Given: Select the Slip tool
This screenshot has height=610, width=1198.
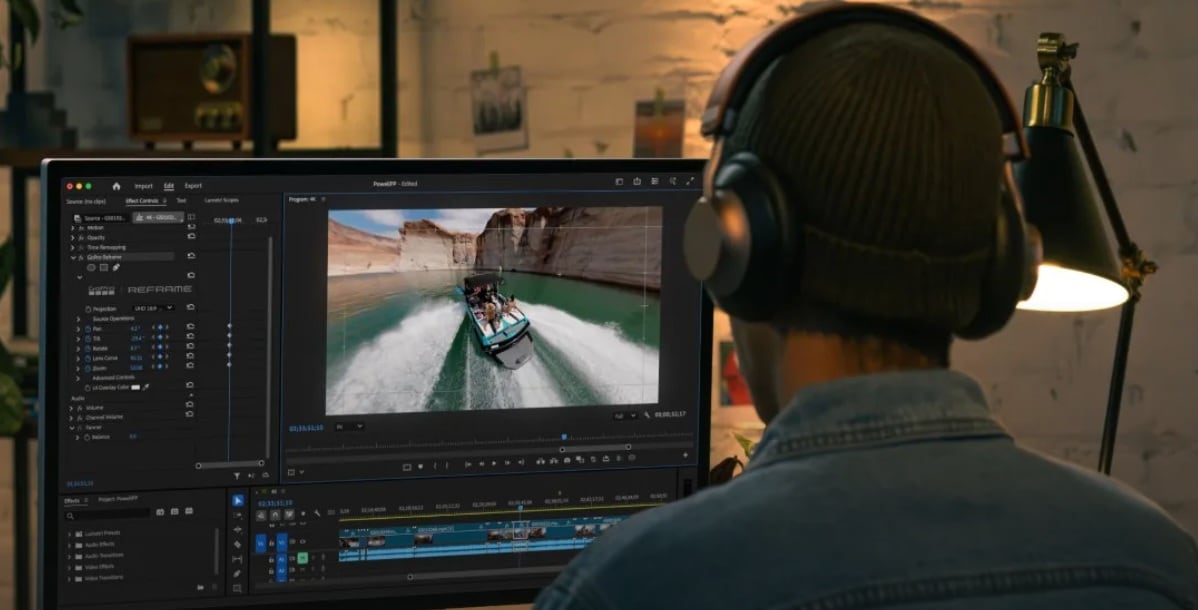Looking at the screenshot, I should (238, 560).
